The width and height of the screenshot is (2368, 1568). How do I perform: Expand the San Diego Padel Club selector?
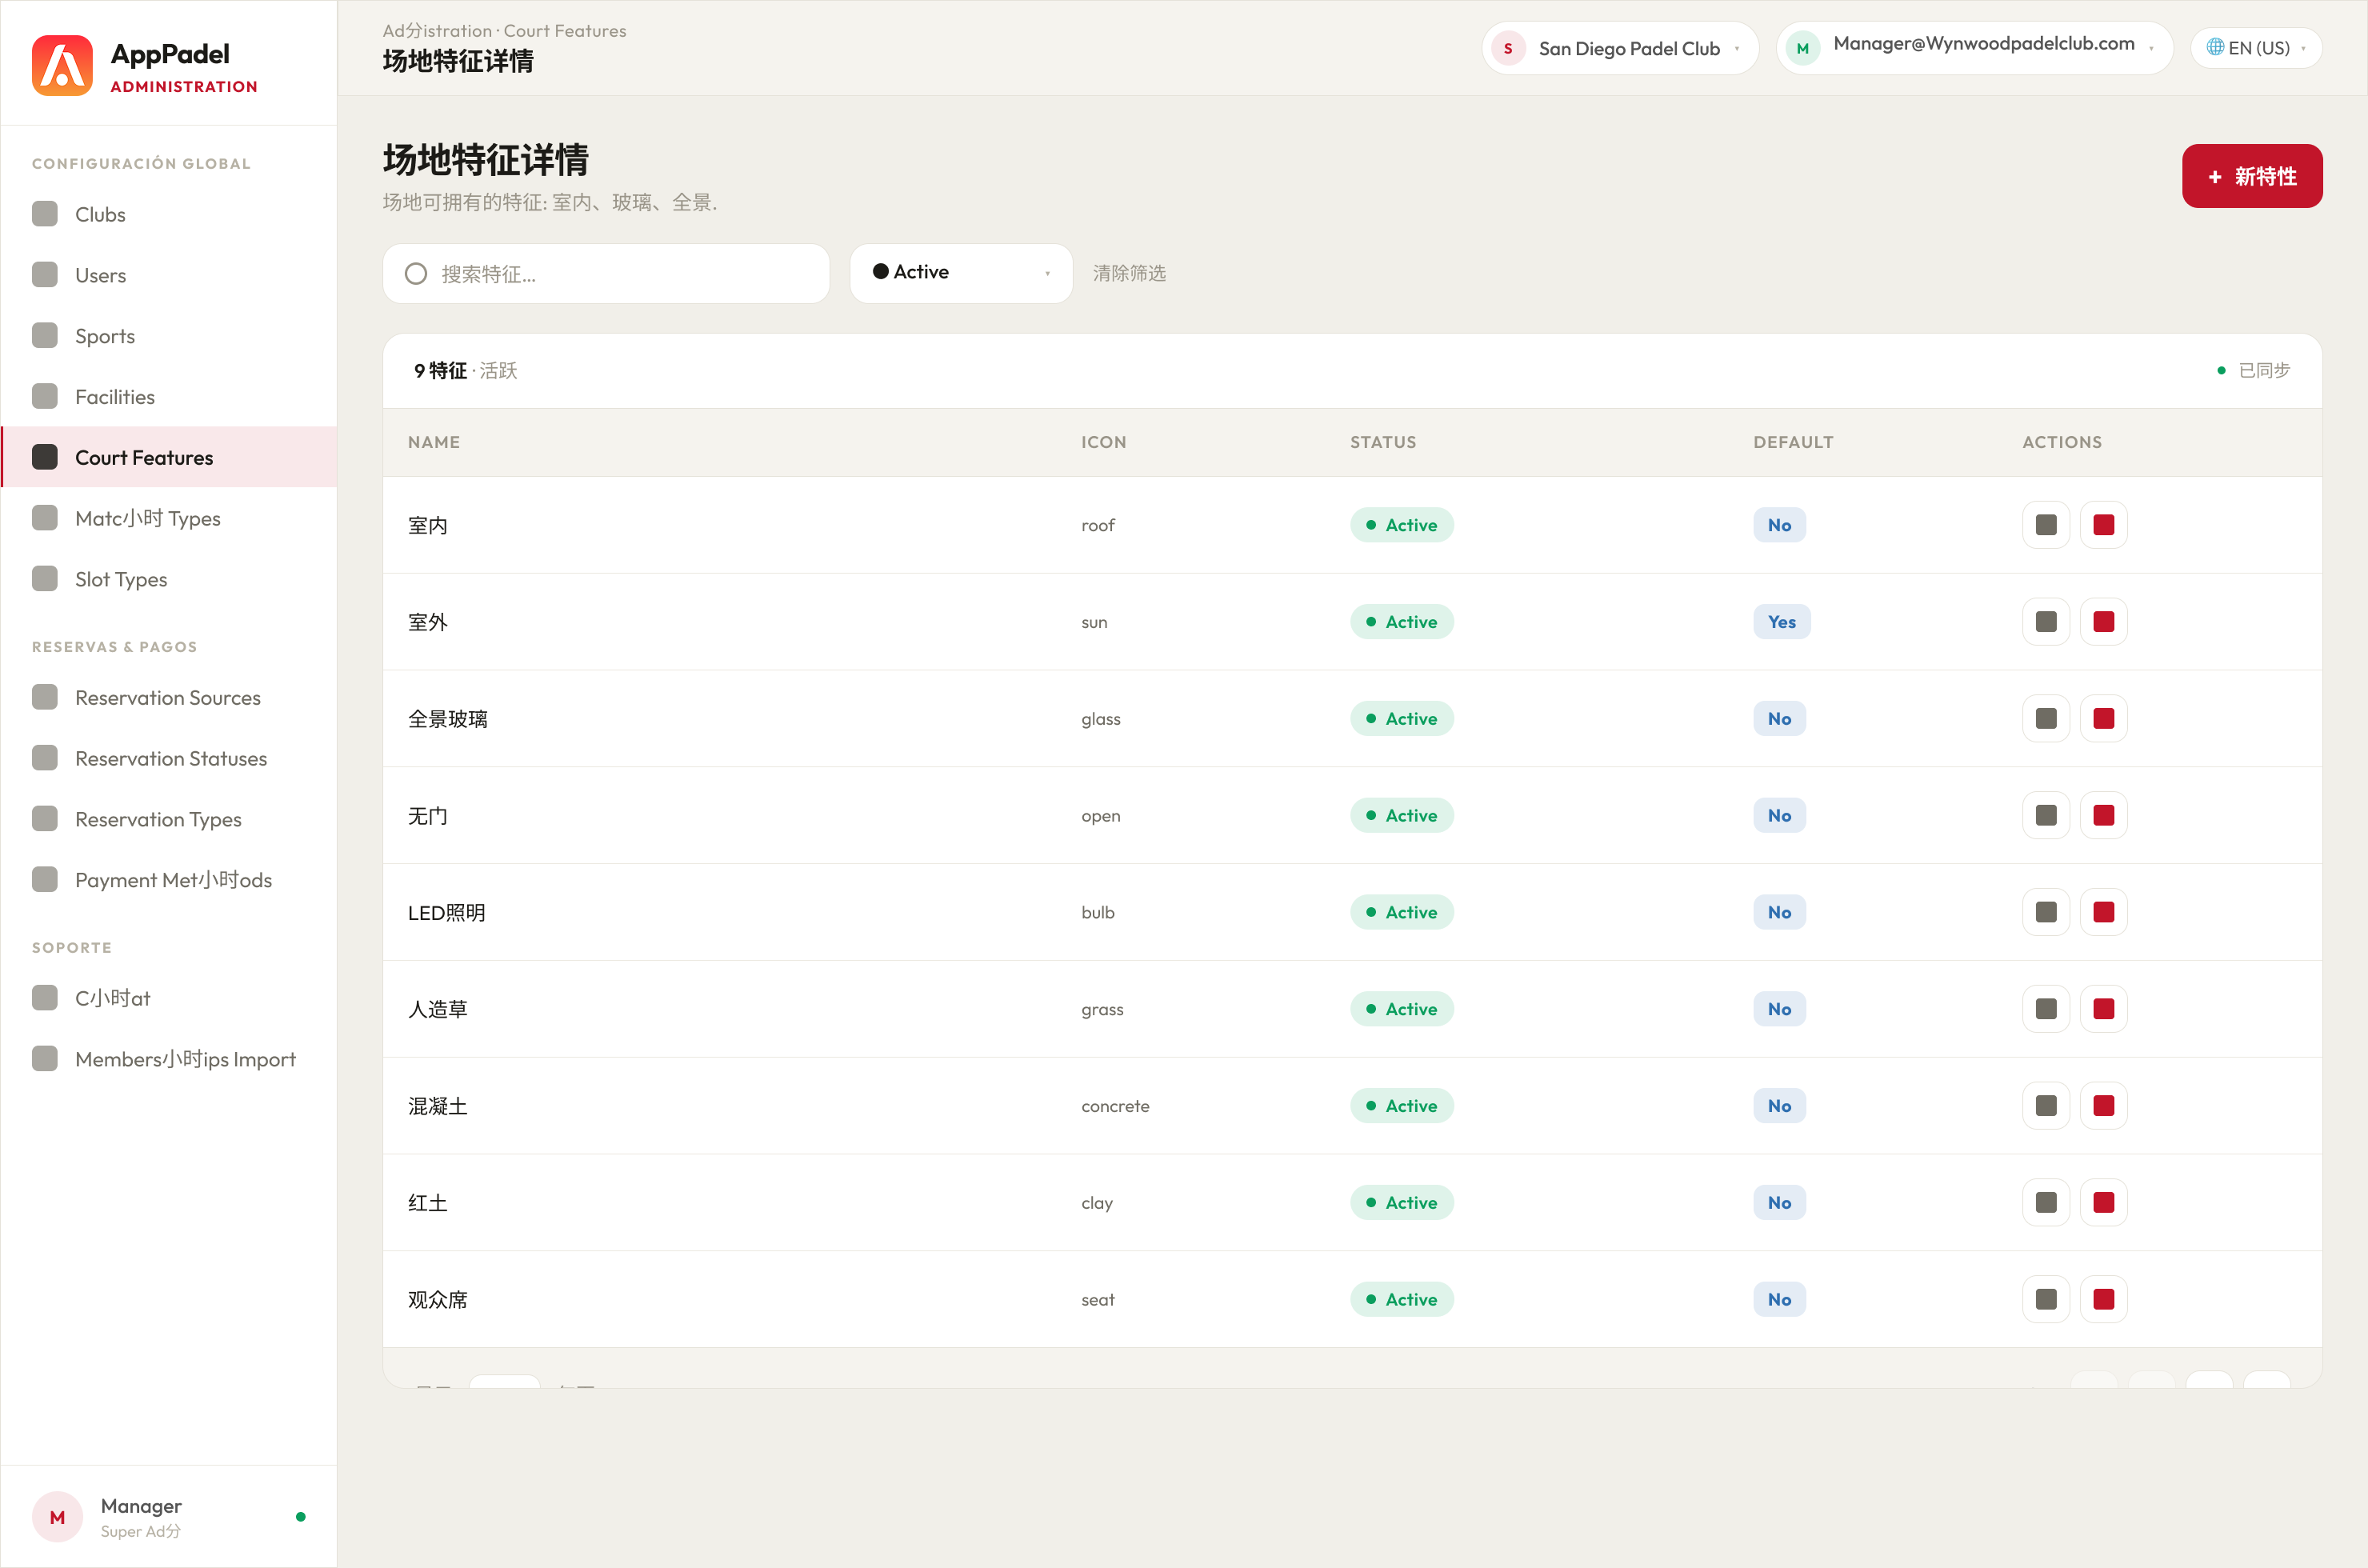coord(1619,48)
